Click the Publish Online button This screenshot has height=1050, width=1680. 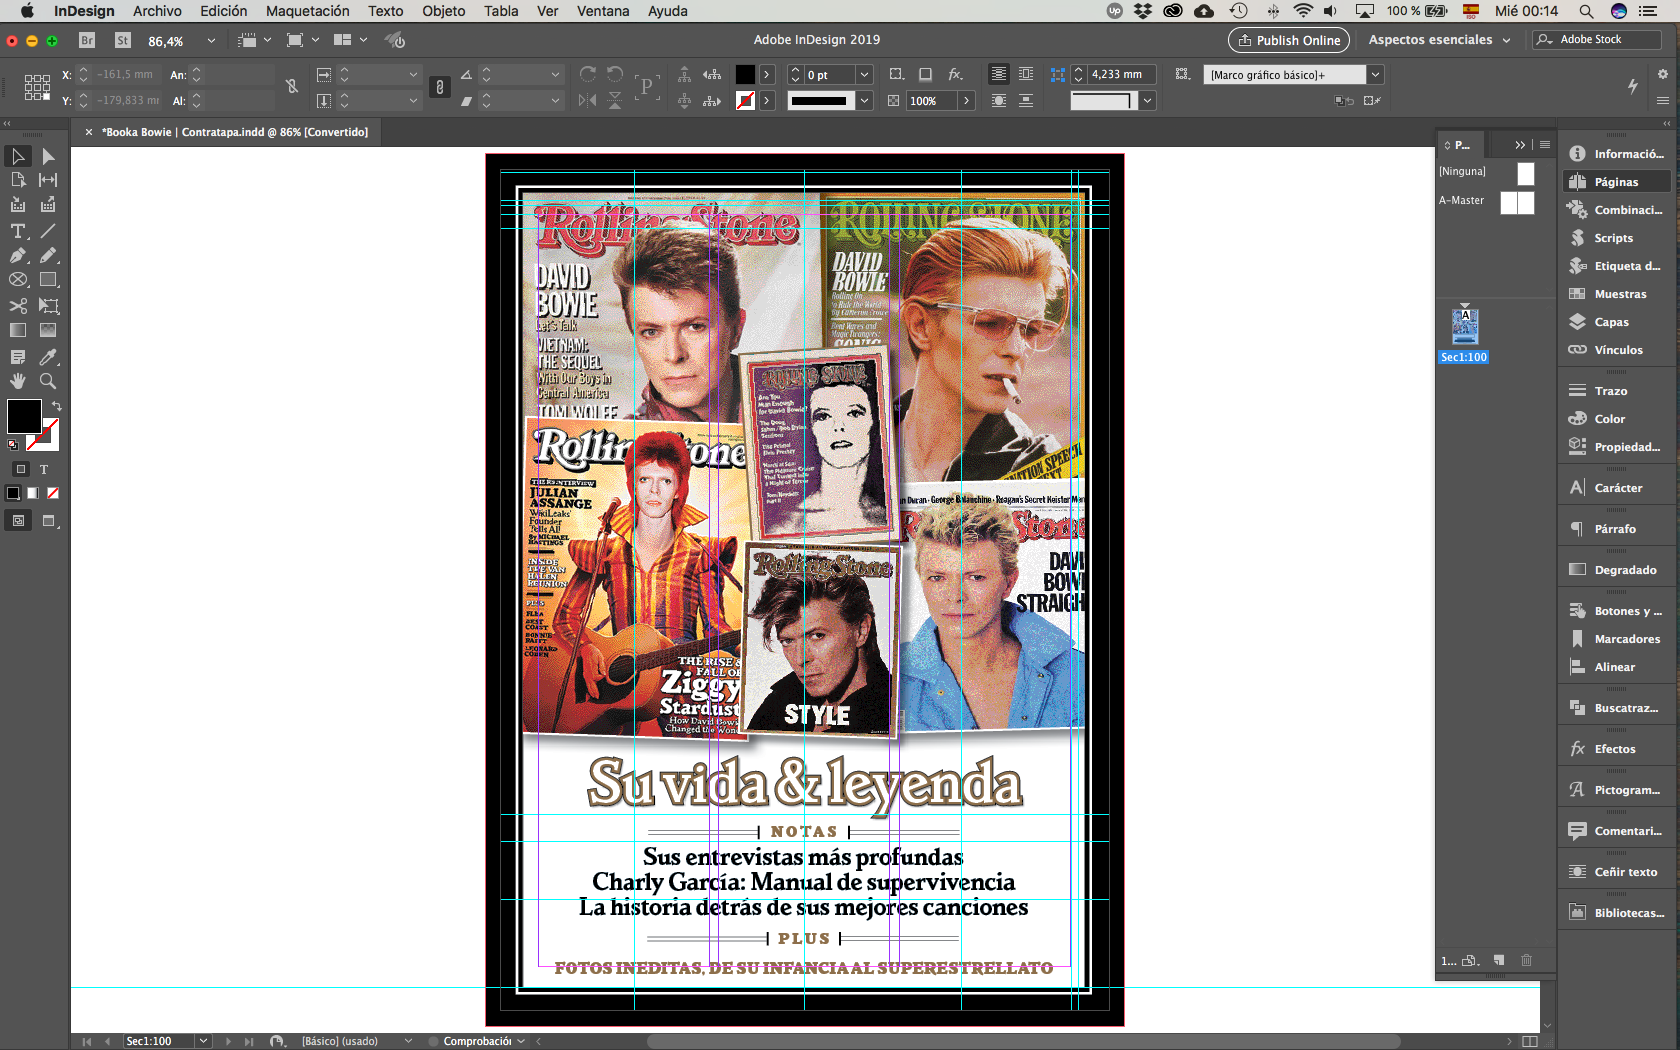[1288, 40]
